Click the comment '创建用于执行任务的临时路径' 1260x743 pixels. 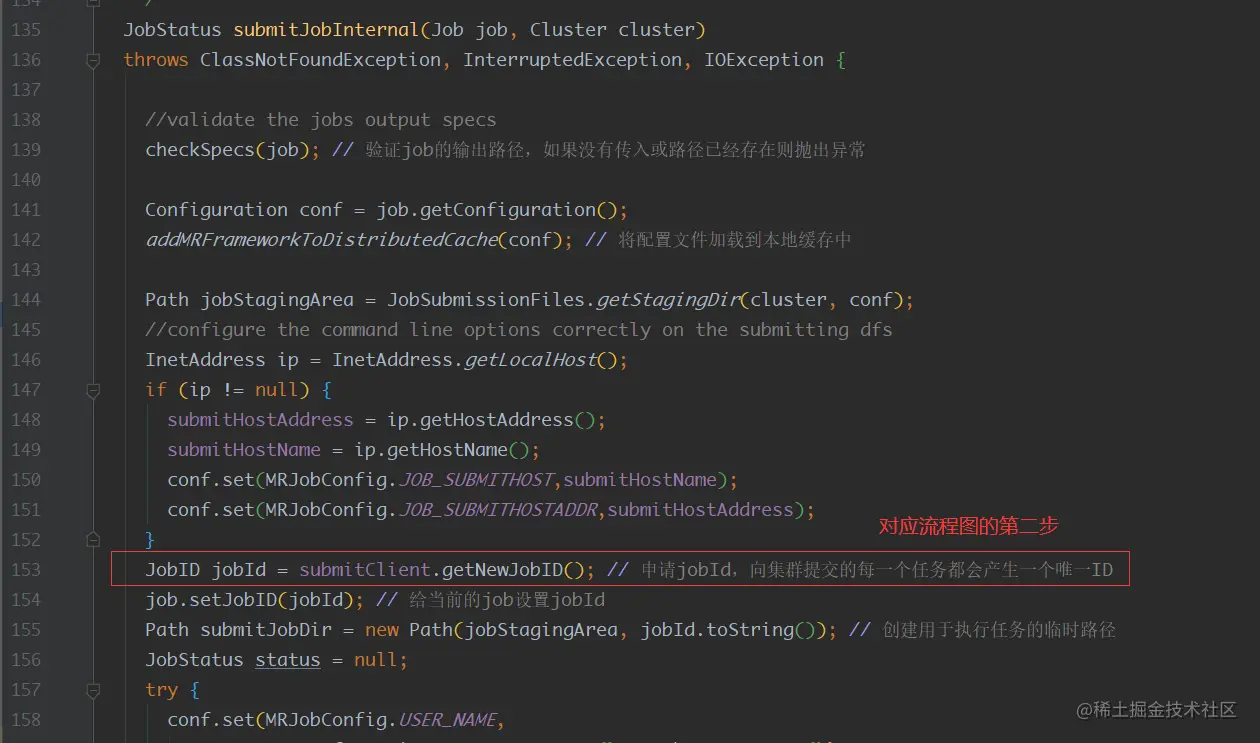pyautogui.click(x=999, y=630)
